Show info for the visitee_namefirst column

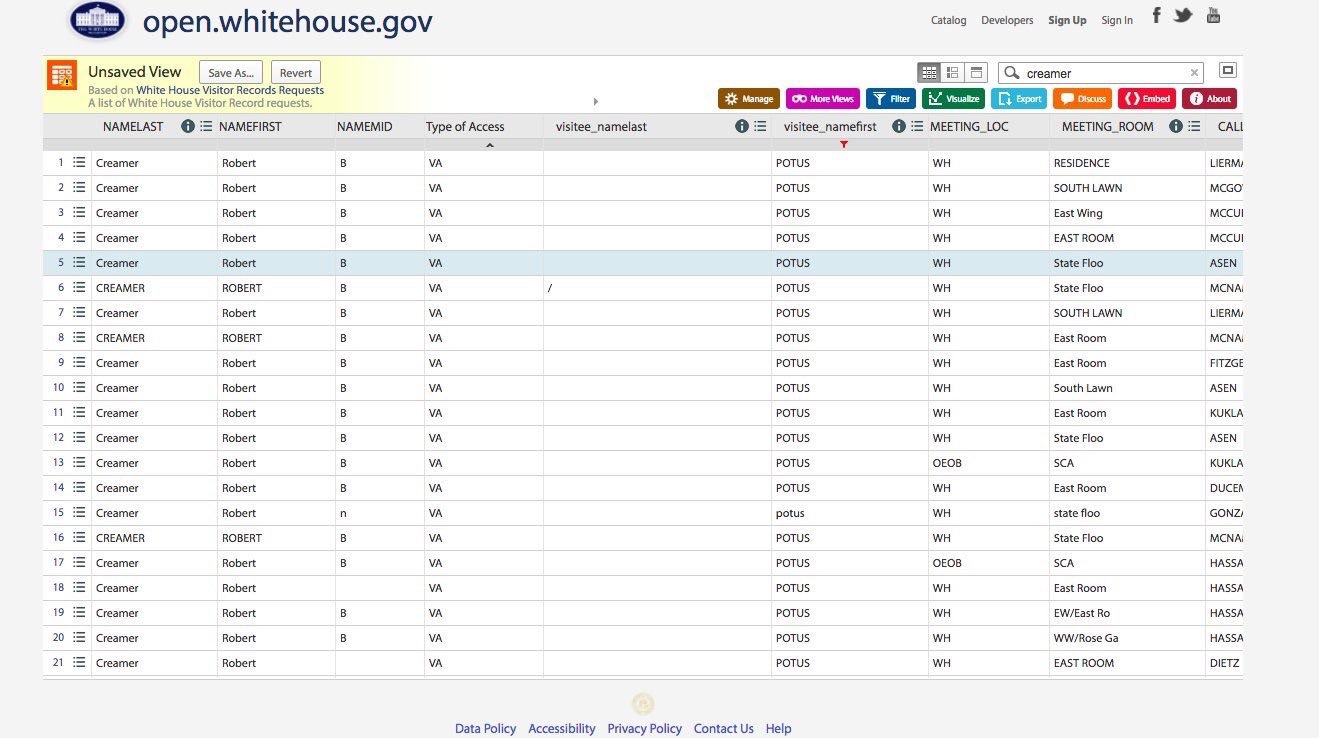click(x=898, y=126)
